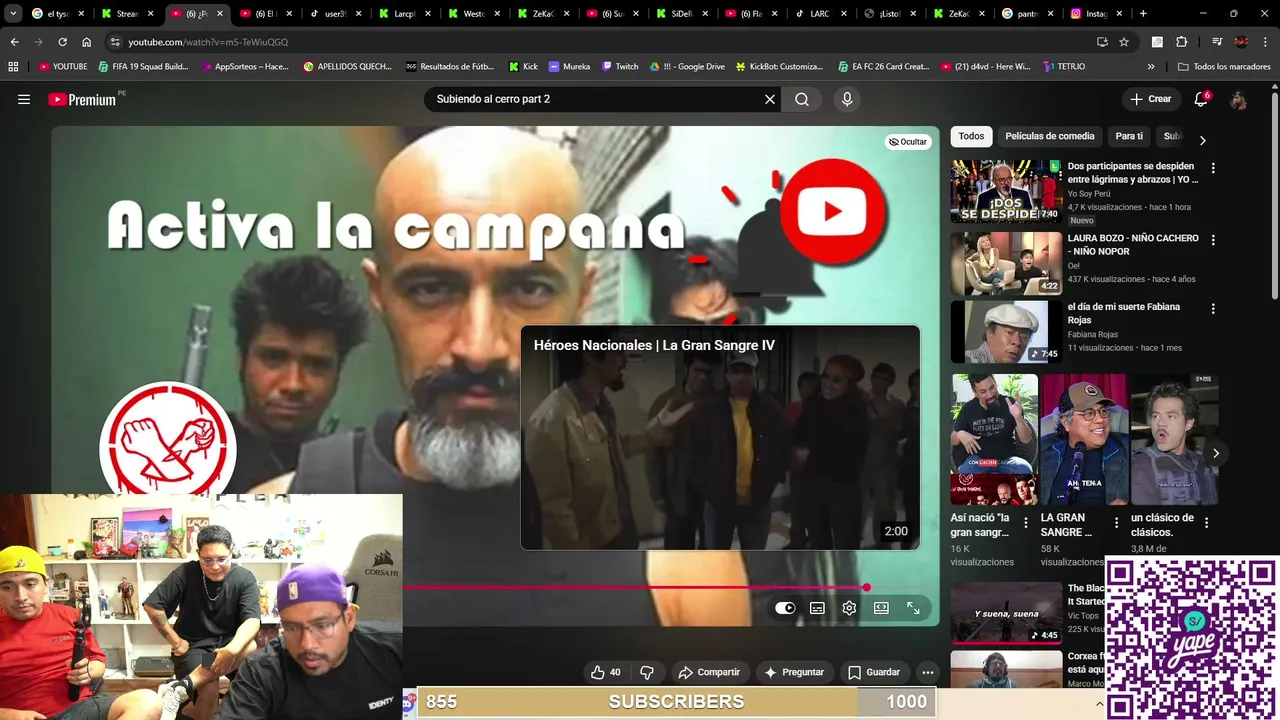Open Chrome three-dot menu
1280x720 pixels.
click(x=1266, y=42)
